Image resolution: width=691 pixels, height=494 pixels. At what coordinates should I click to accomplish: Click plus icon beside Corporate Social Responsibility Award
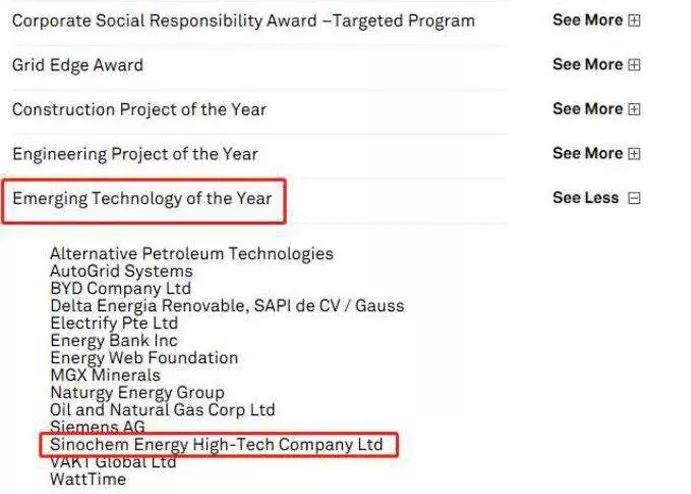[x=634, y=20]
